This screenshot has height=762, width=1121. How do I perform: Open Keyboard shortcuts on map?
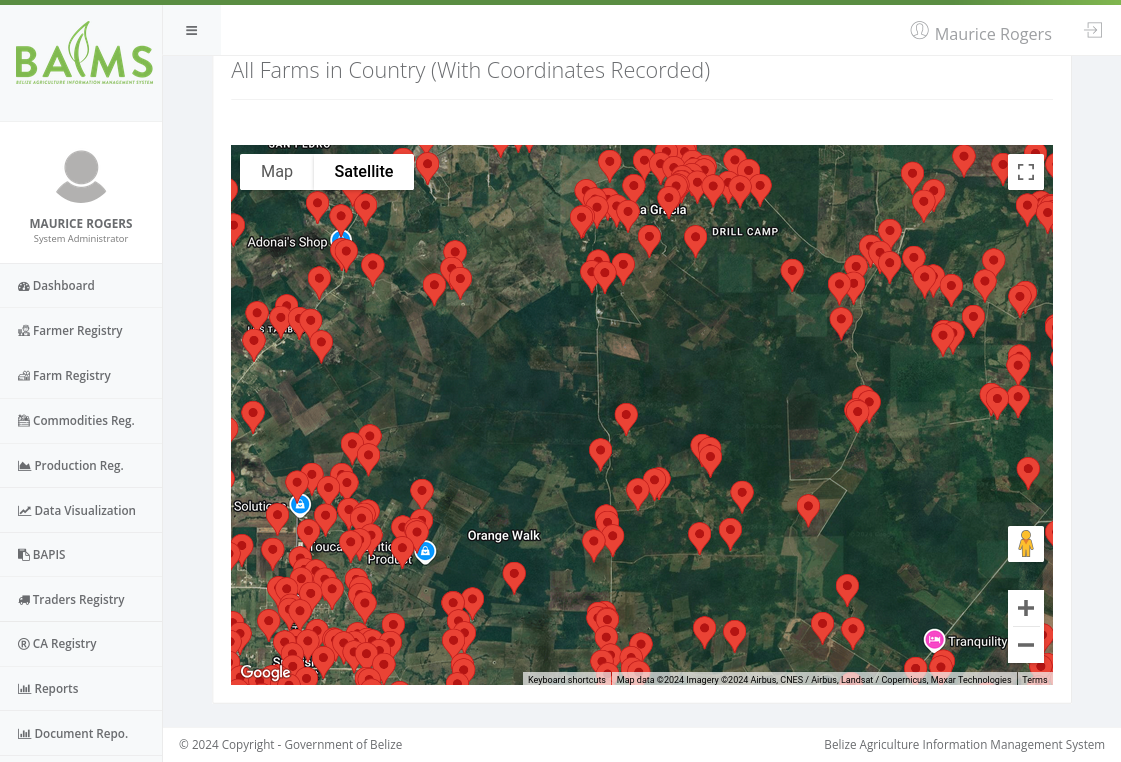pyautogui.click(x=567, y=680)
